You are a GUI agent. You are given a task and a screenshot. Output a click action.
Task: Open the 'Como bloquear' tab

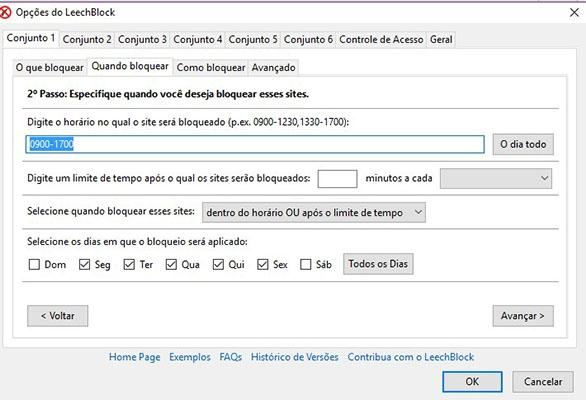(x=211, y=68)
